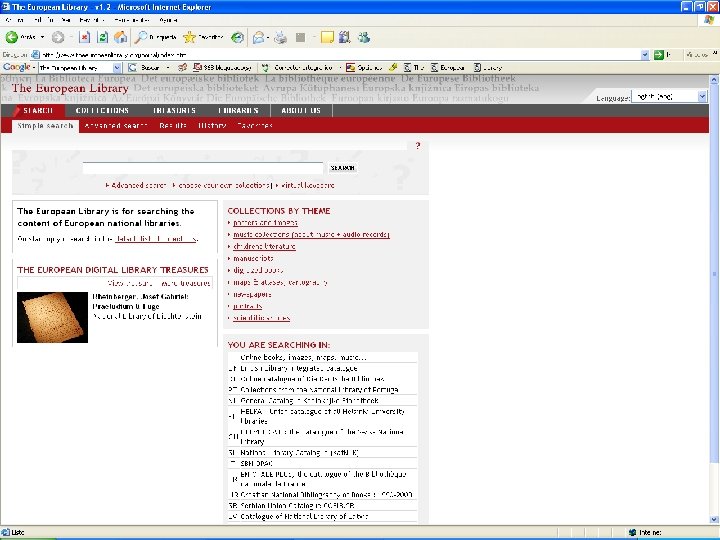Open the posters and images theme link
The width and height of the screenshot is (720, 540).
click(x=265, y=223)
